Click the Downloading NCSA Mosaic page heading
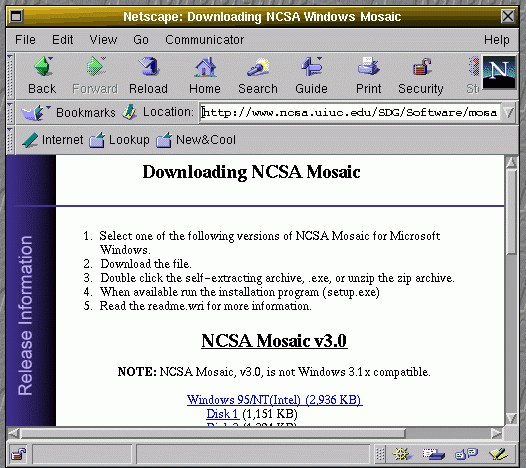Image resolution: width=526 pixels, height=468 pixels. click(x=251, y=172)
